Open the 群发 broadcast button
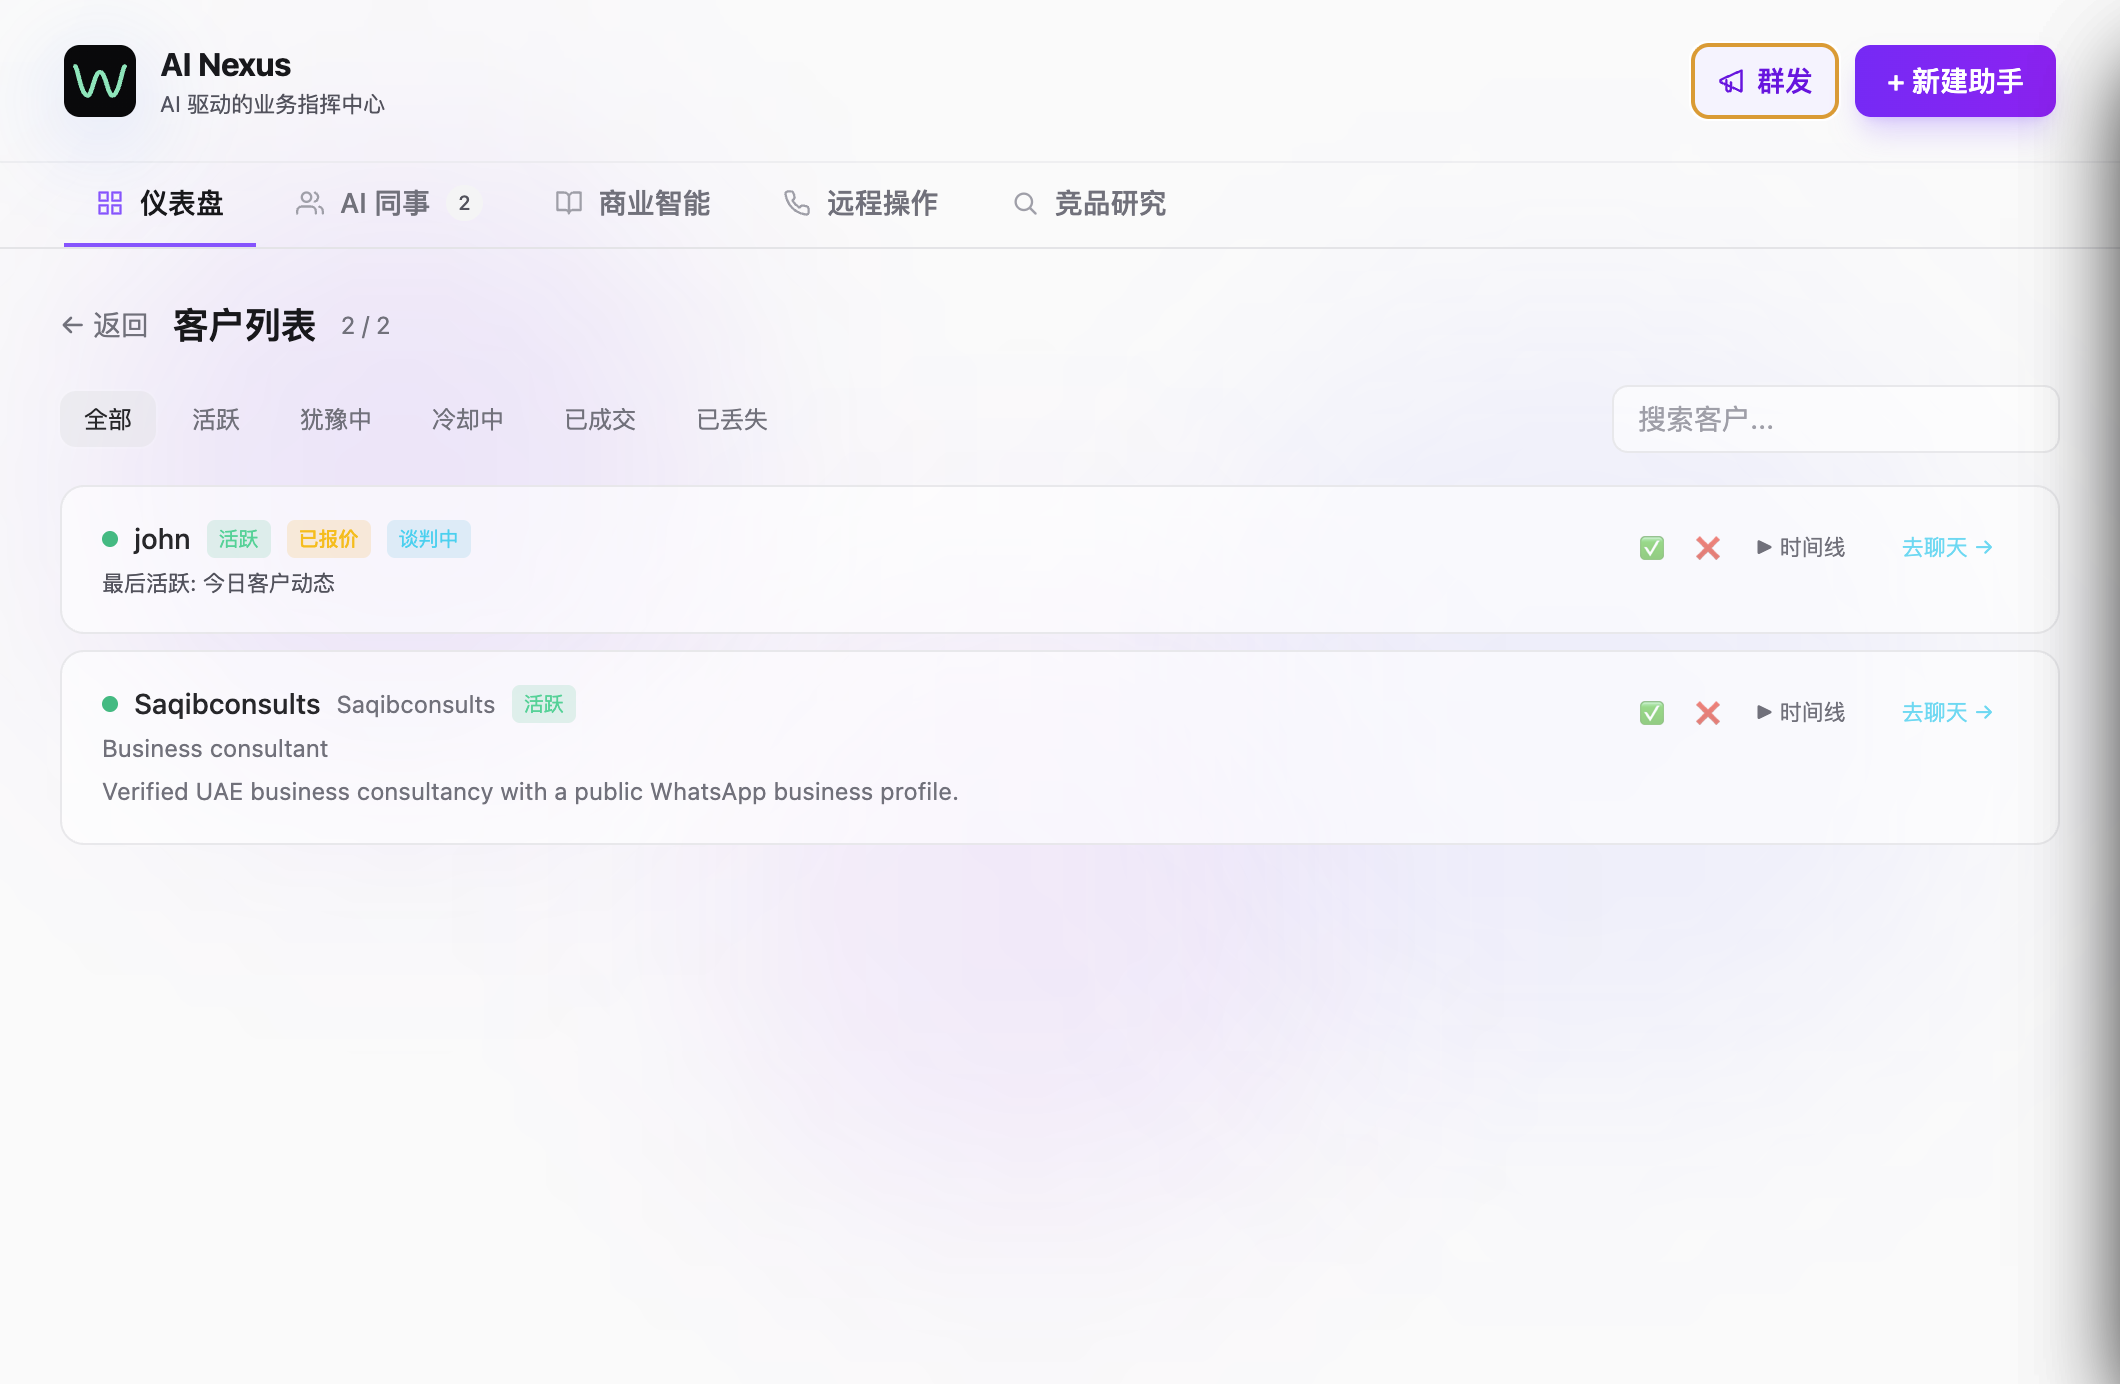This screenshot has height=1384, width=2120. click(1765, 81)
